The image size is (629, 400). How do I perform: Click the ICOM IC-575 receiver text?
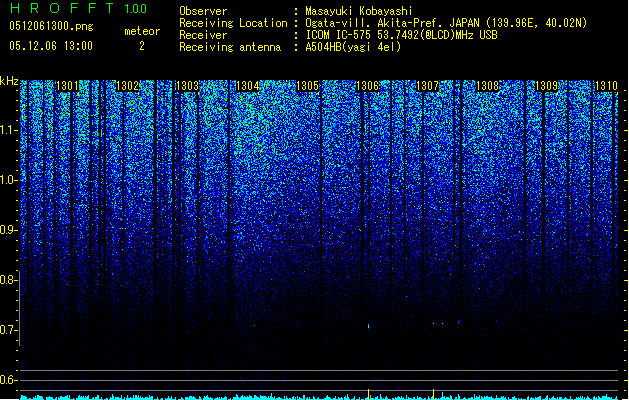point(401,35)
